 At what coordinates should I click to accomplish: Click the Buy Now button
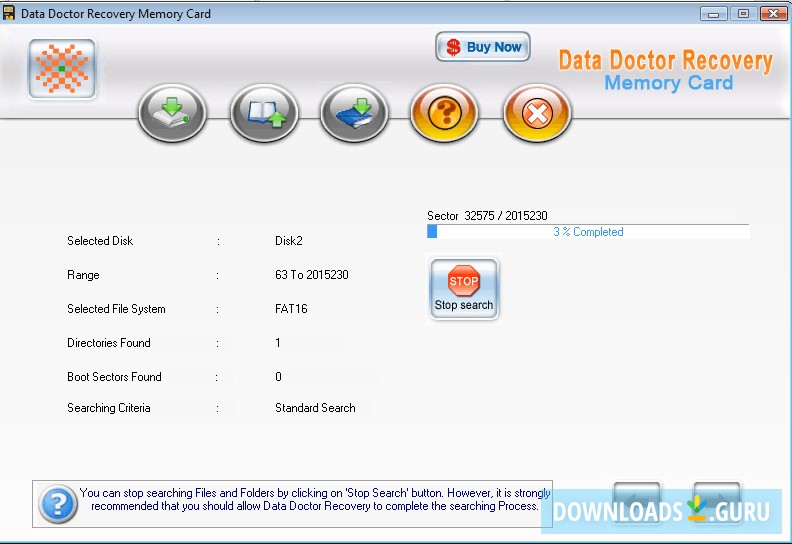click(x=483, y=47)
